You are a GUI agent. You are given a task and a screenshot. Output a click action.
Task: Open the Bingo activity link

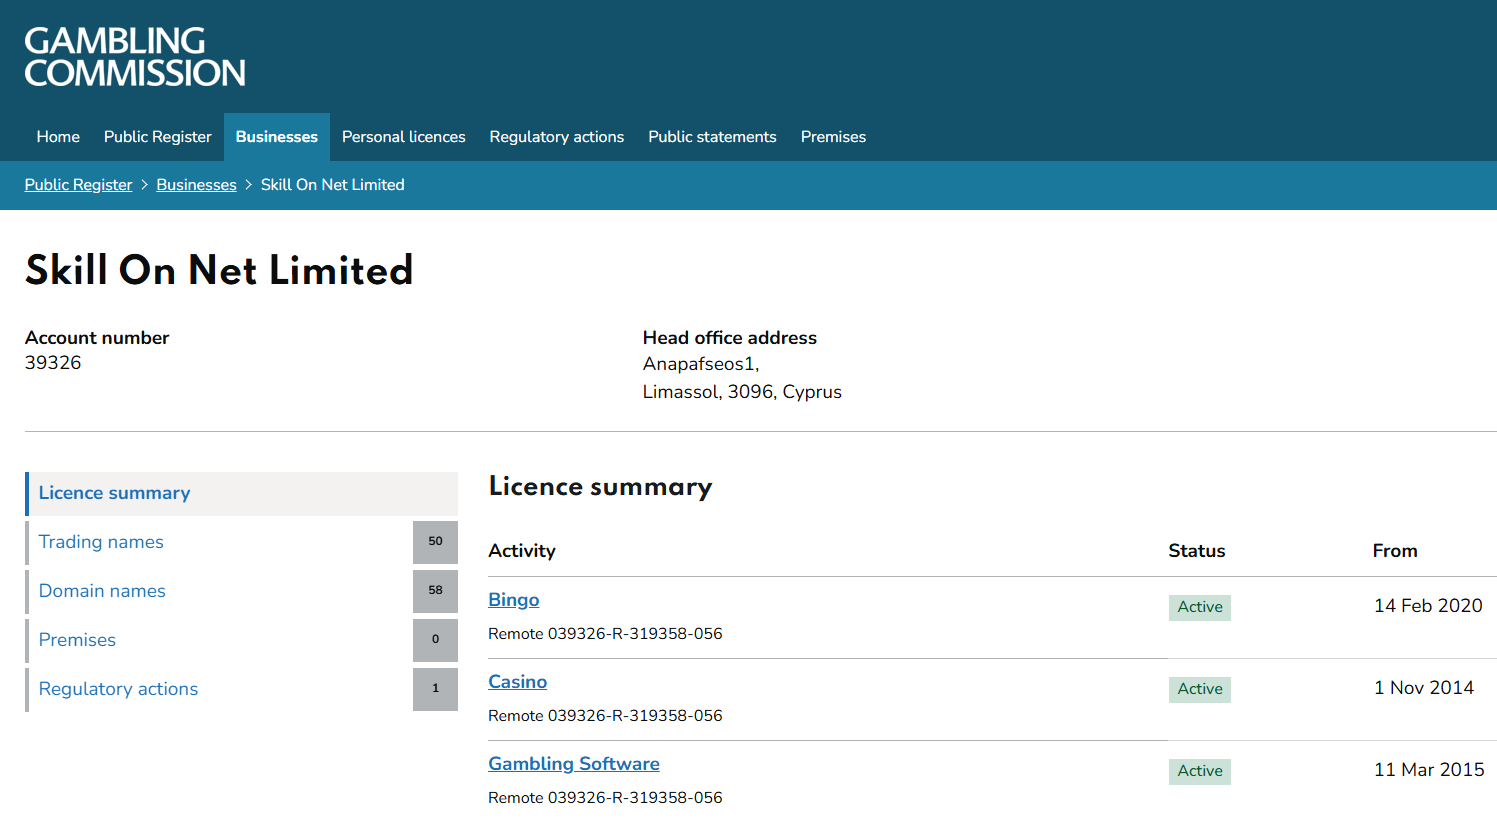tap(514, 600)
